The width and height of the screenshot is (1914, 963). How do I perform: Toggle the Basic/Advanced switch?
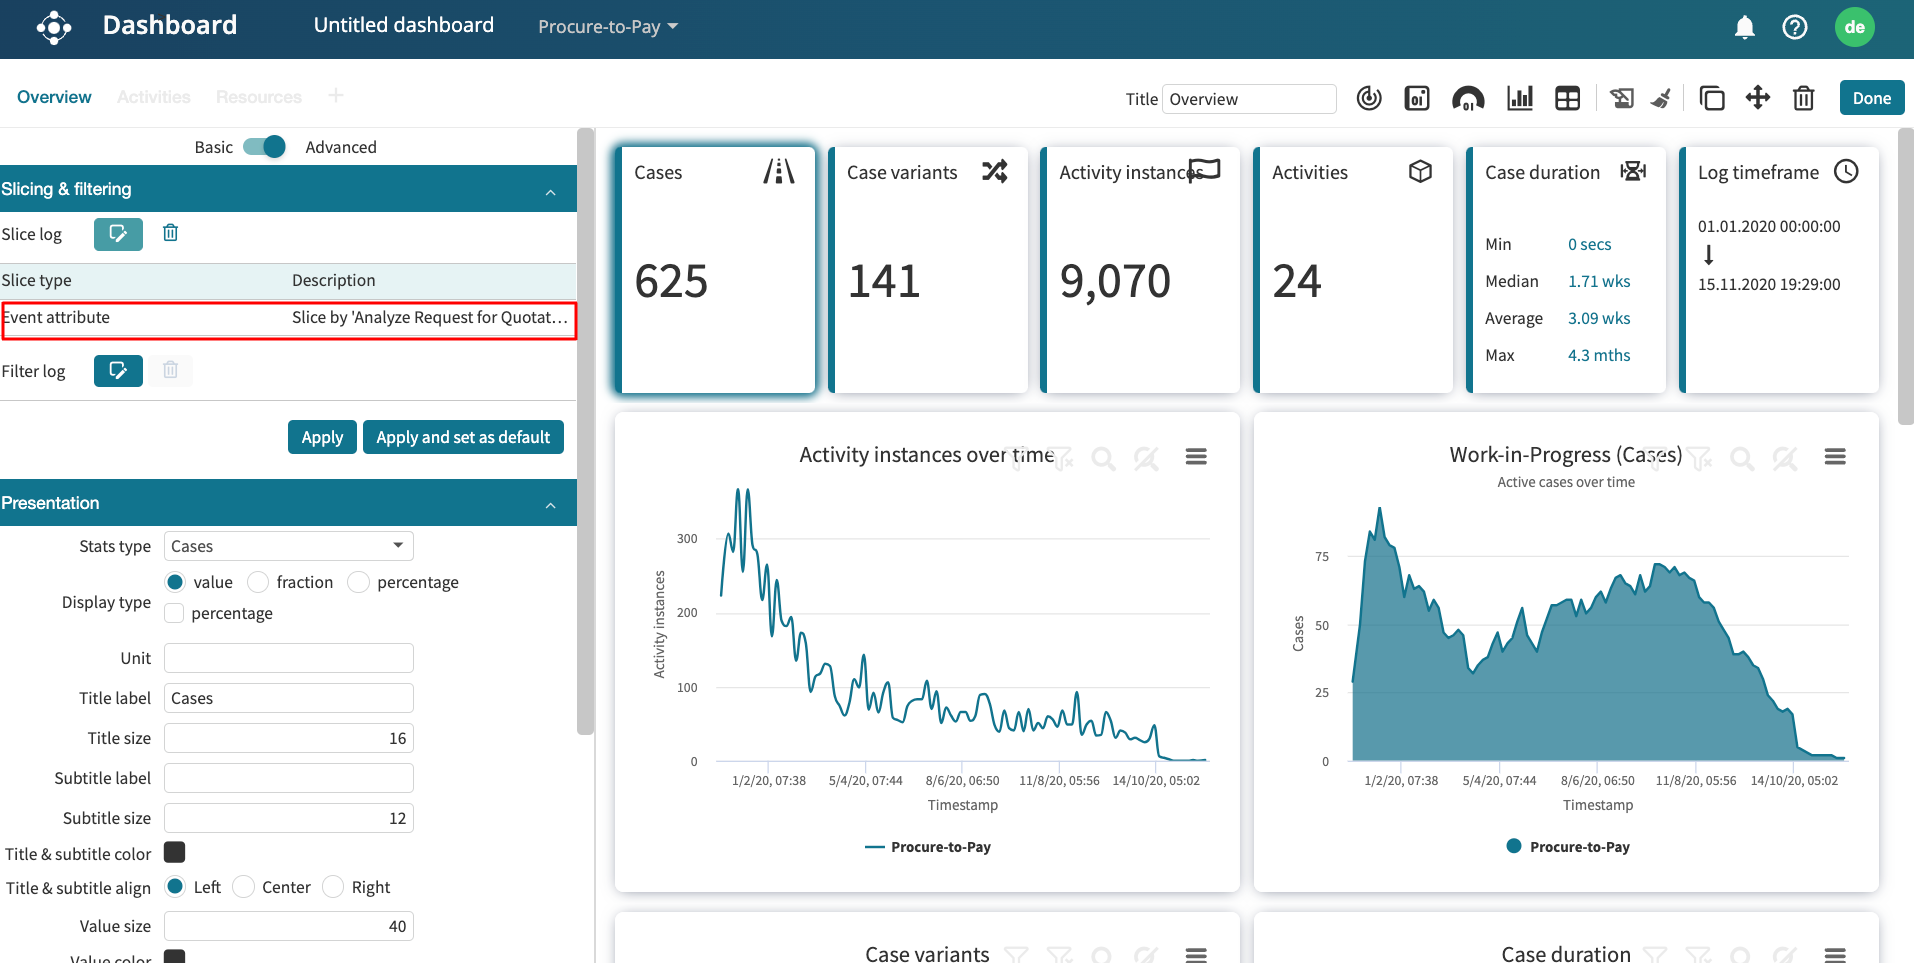[x=265, y=147]
